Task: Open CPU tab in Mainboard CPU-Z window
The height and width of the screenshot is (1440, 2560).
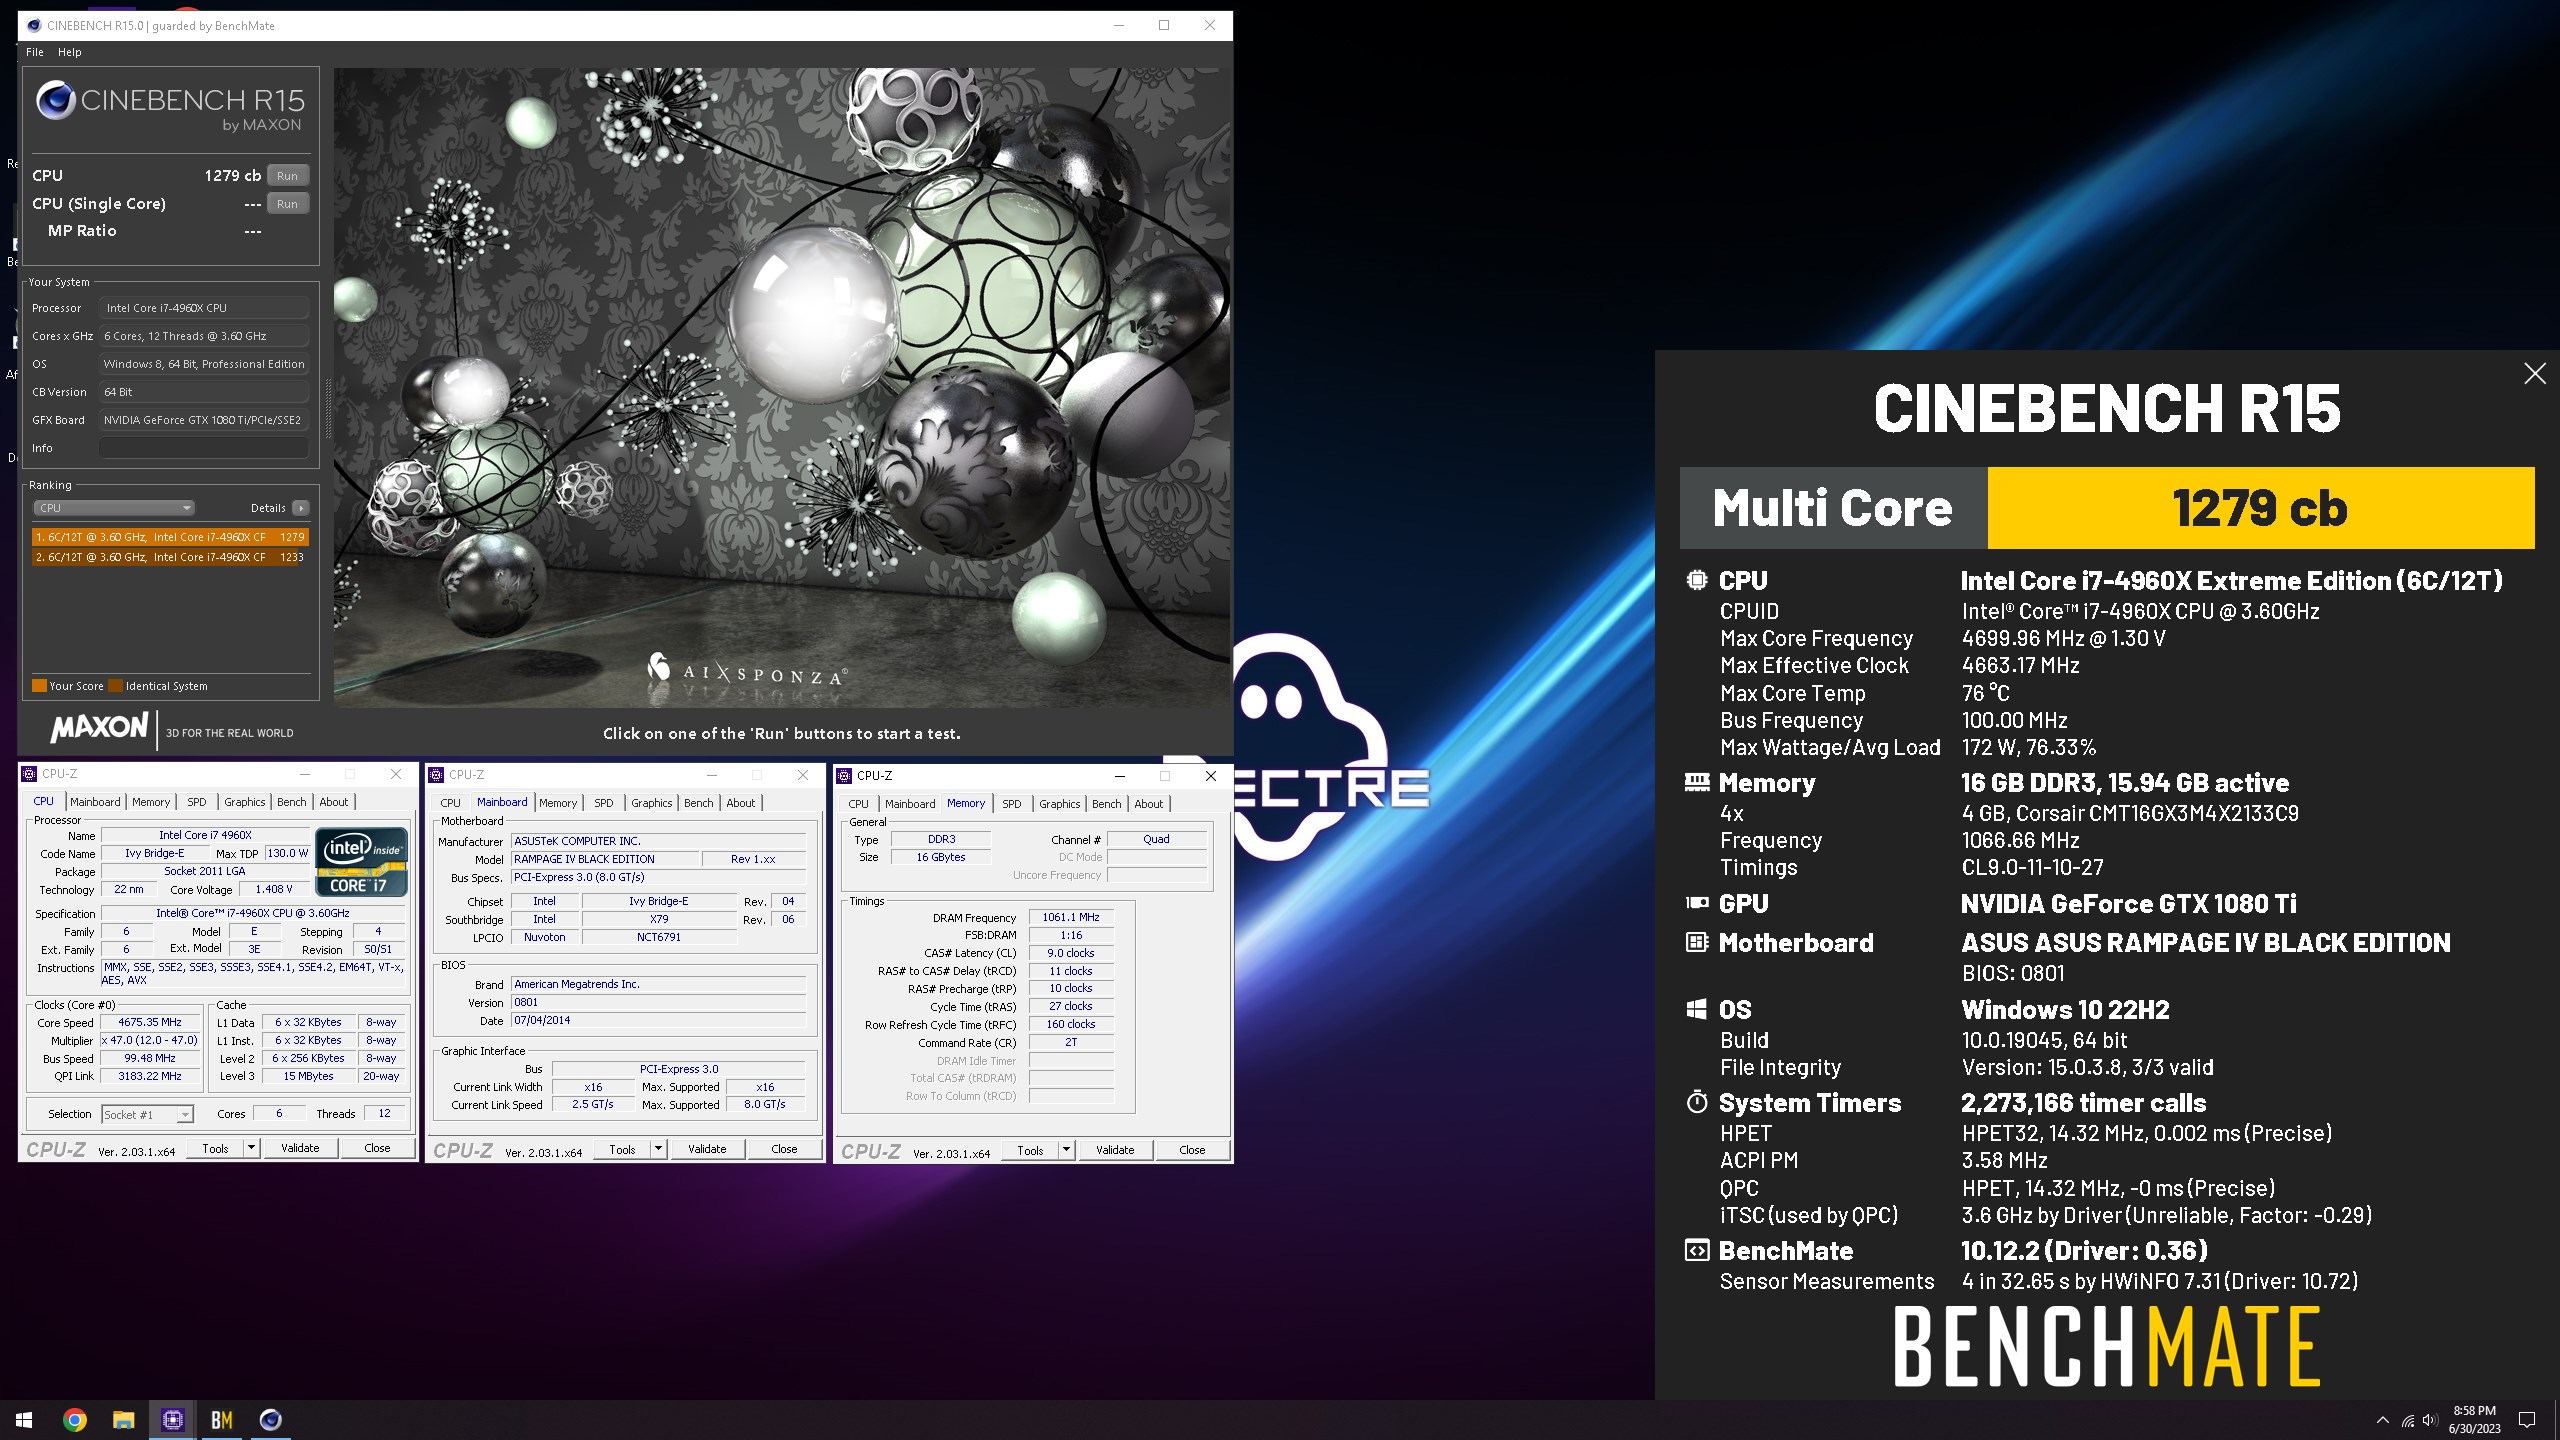Action: [x=451, y=803]
